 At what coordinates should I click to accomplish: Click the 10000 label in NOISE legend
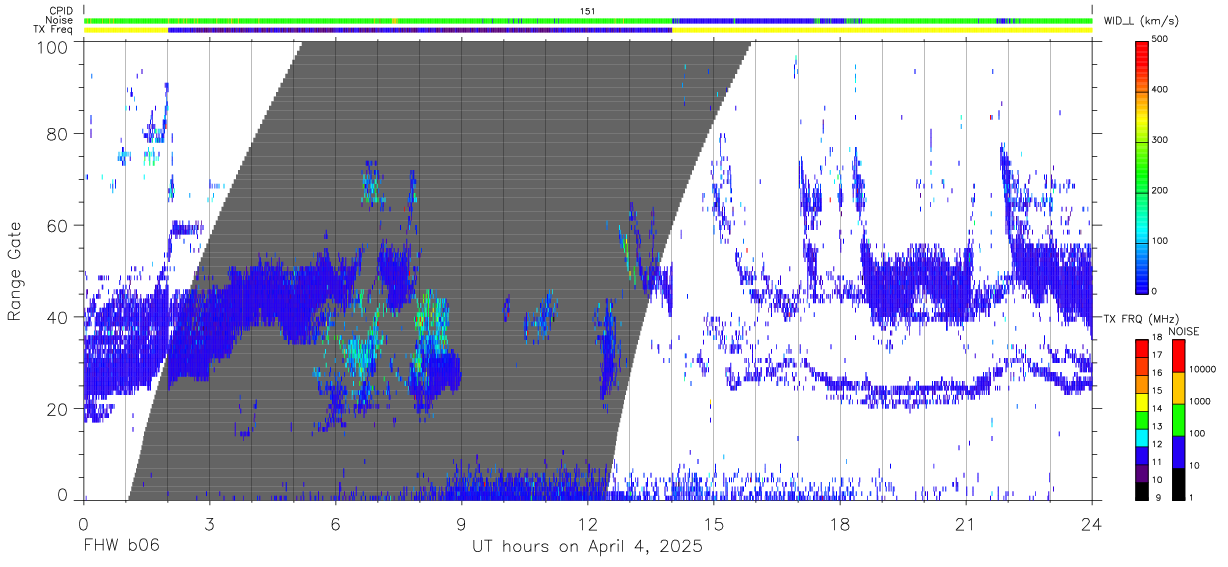[x=1203, y=370]
